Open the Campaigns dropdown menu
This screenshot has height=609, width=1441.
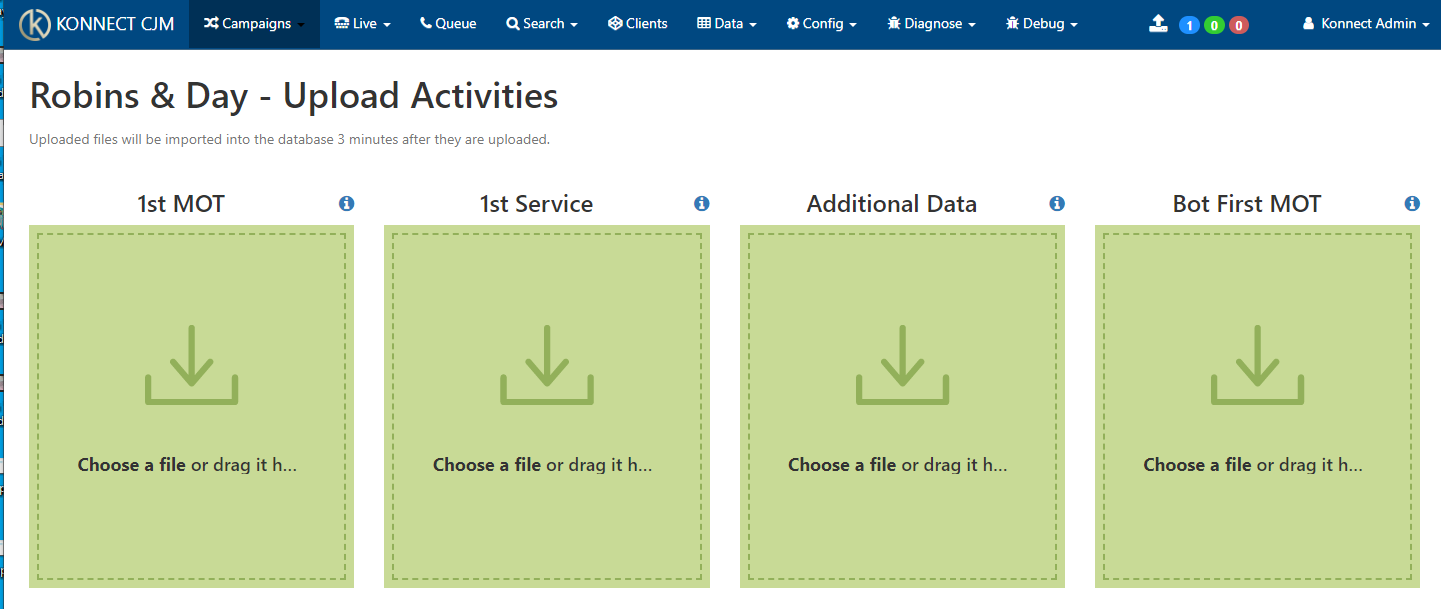(x=254, y=23)
